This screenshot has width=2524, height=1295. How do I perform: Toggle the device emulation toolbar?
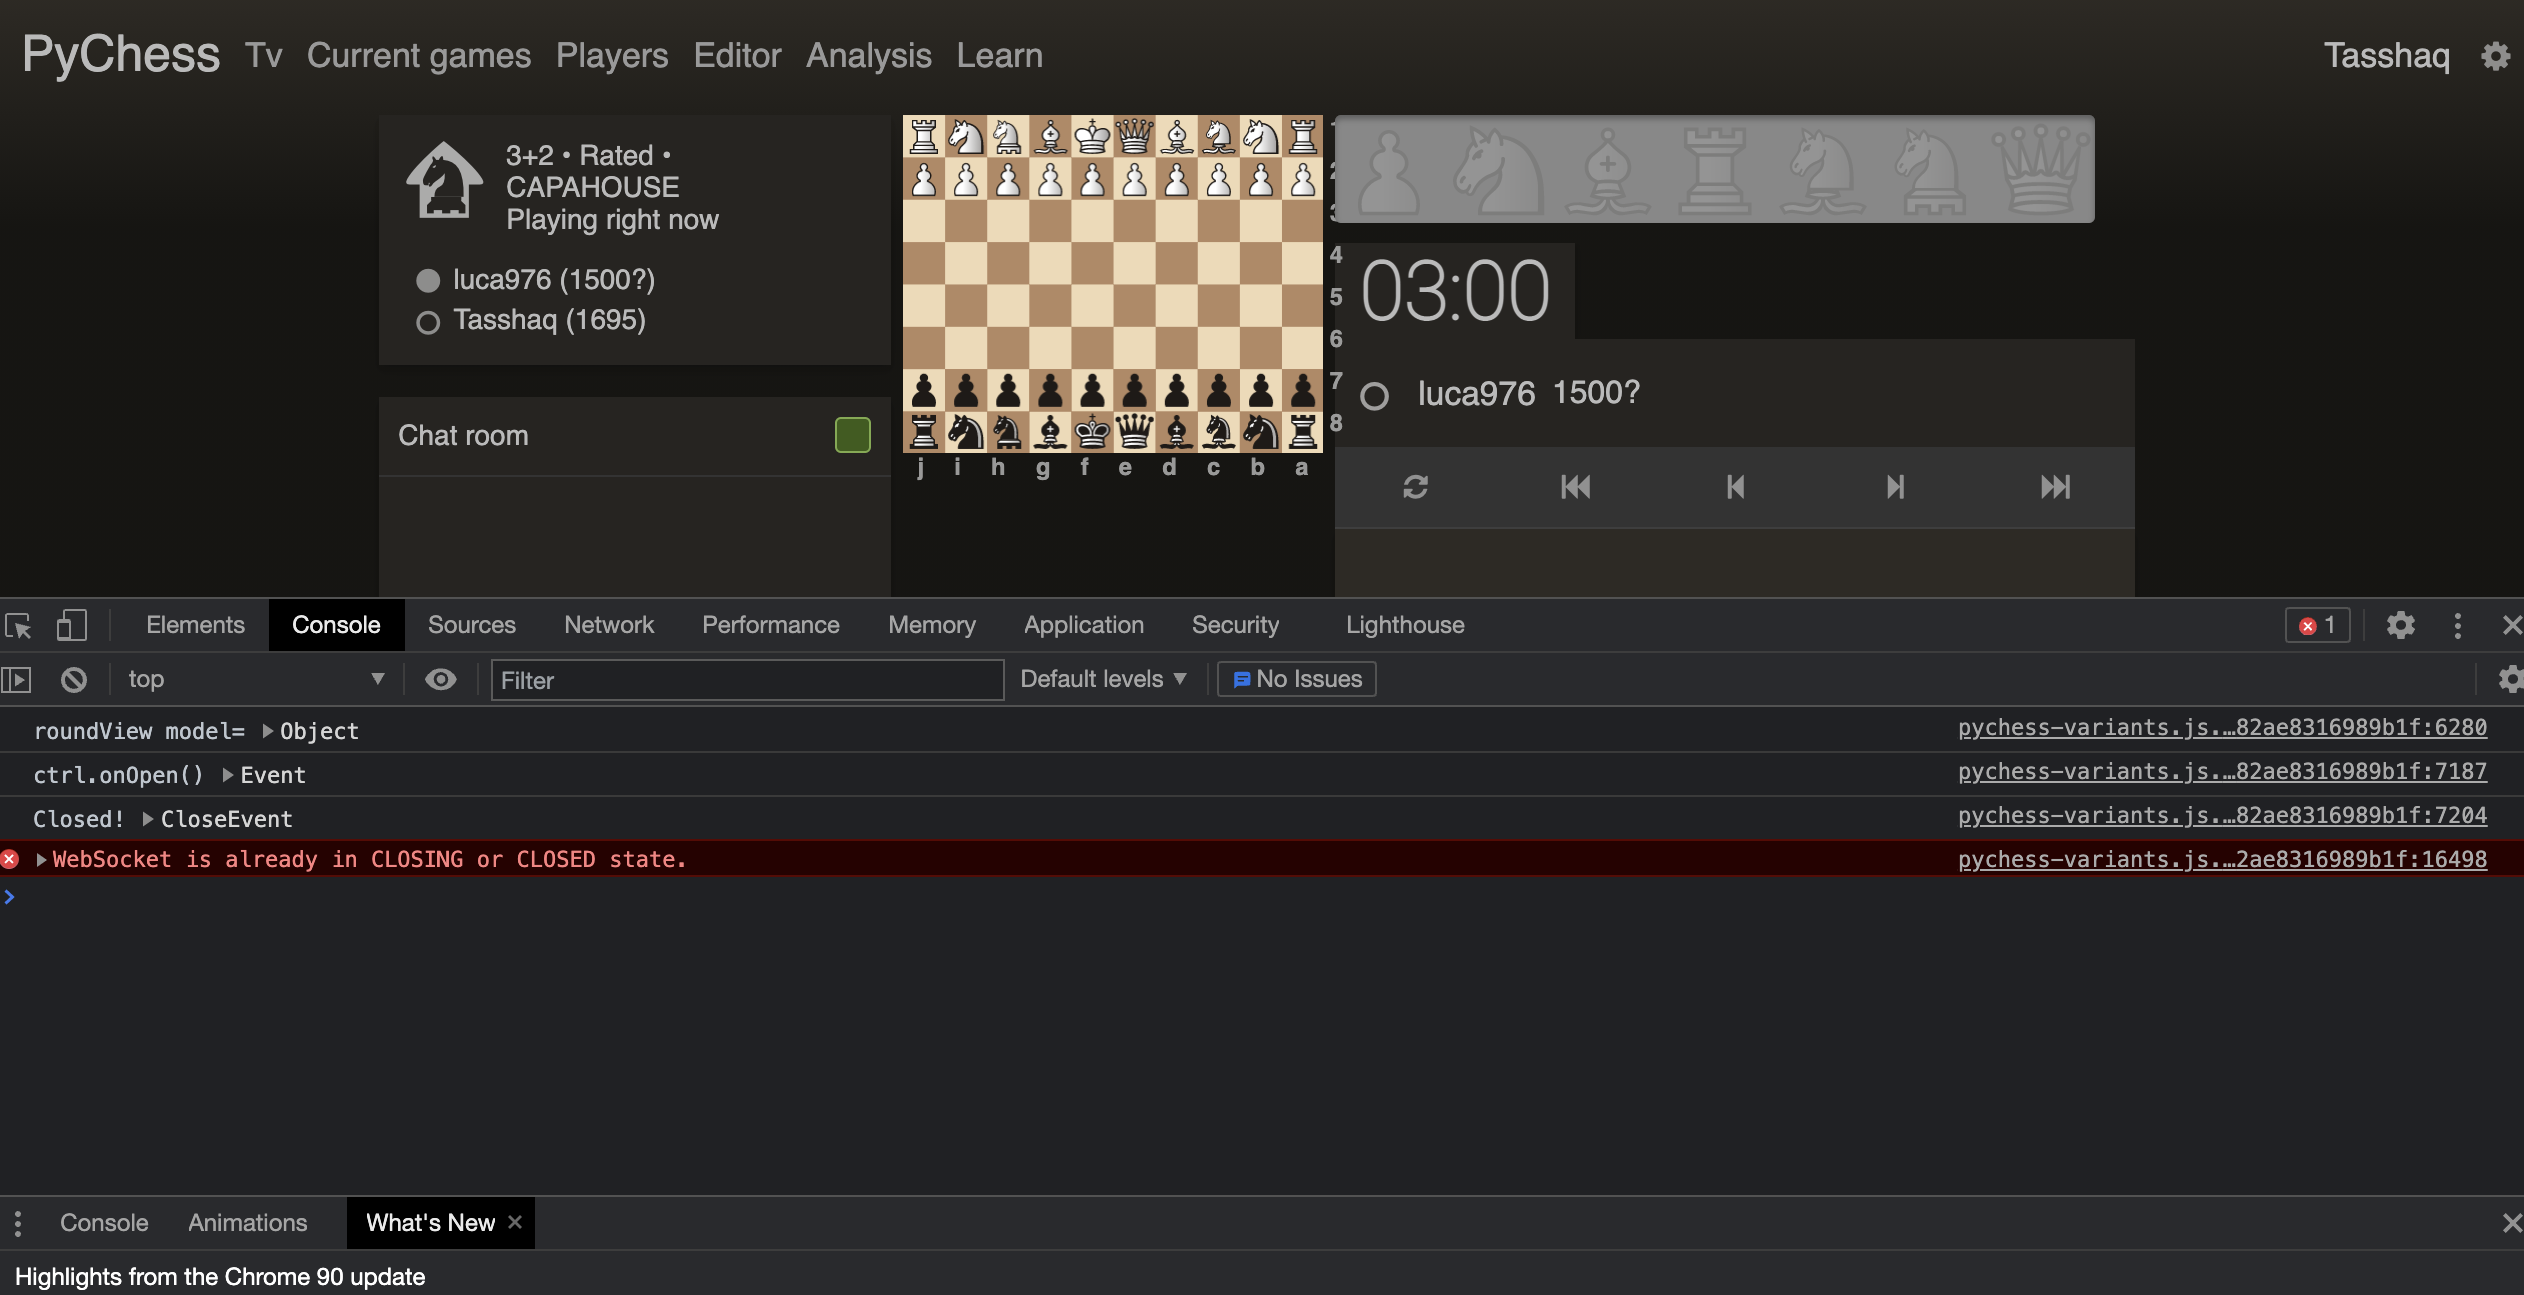point(70,625)
